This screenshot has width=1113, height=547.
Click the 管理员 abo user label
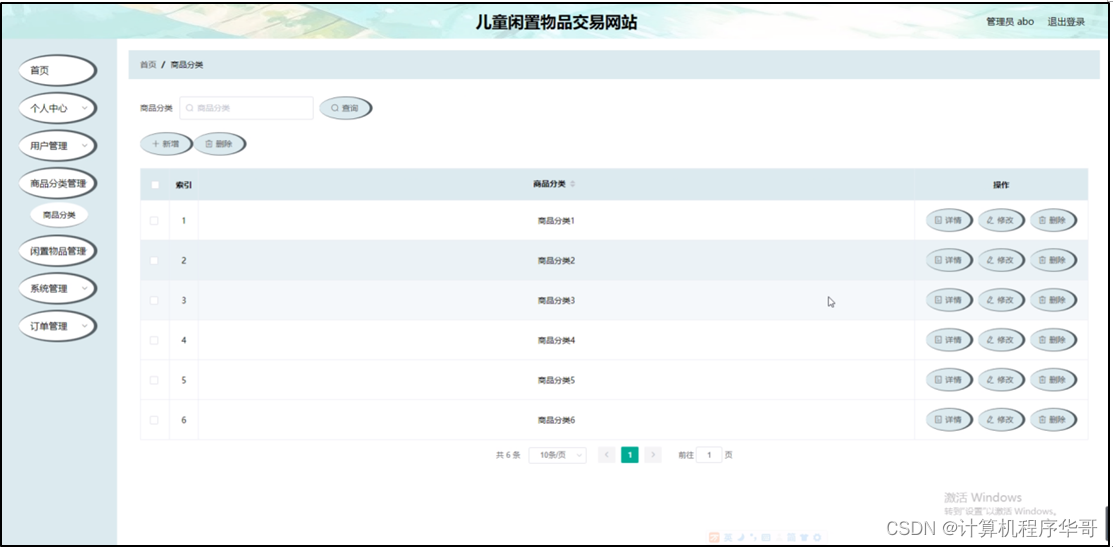tap(1010, 22)
